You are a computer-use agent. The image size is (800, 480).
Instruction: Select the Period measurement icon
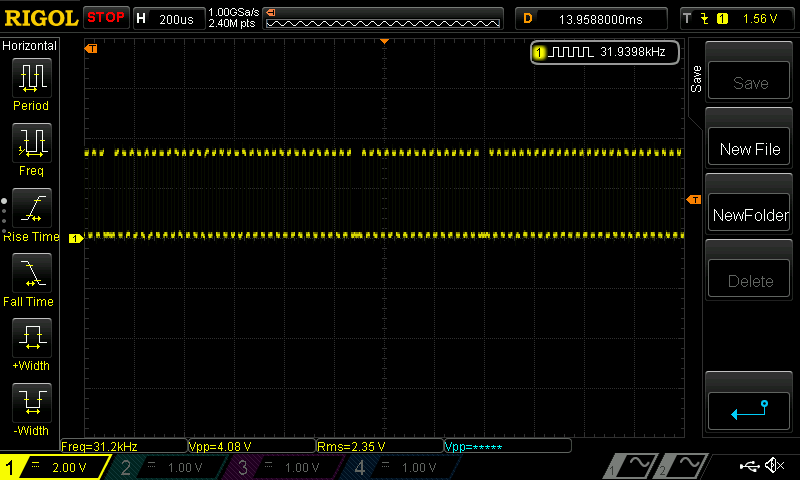coord(31,77)
